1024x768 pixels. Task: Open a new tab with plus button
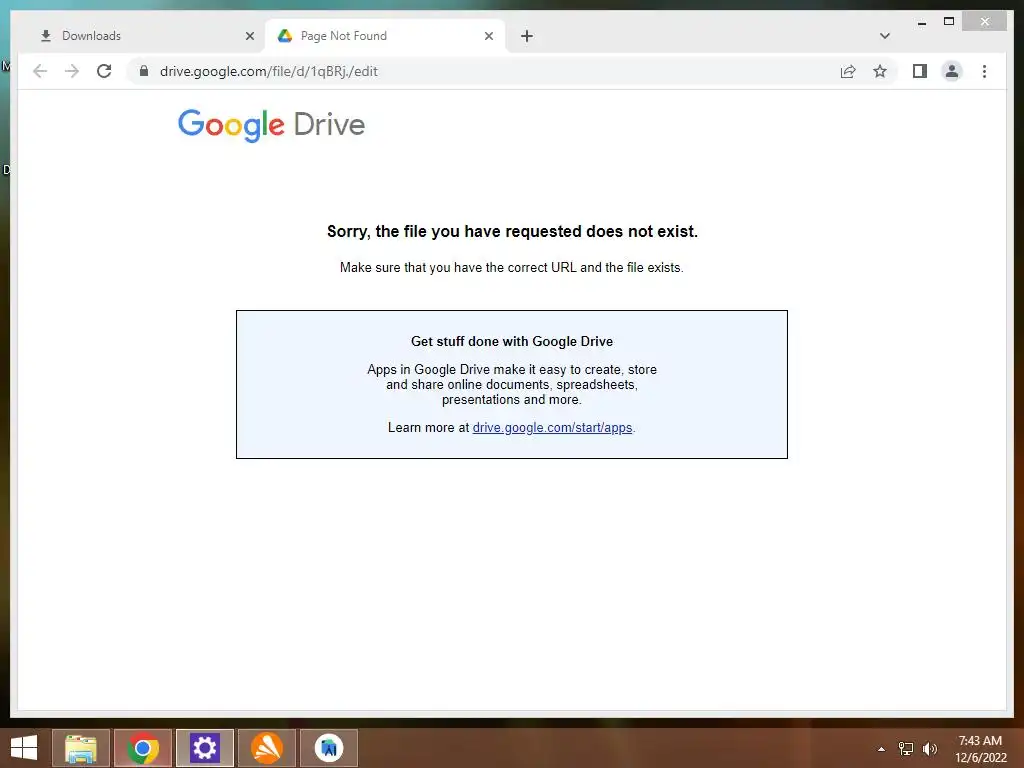click(x=527, y=36)
